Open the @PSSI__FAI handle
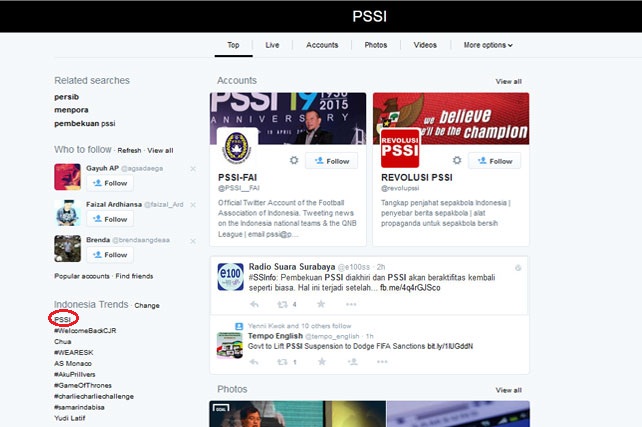Viewport: 642px width, 427px height. 239,188
